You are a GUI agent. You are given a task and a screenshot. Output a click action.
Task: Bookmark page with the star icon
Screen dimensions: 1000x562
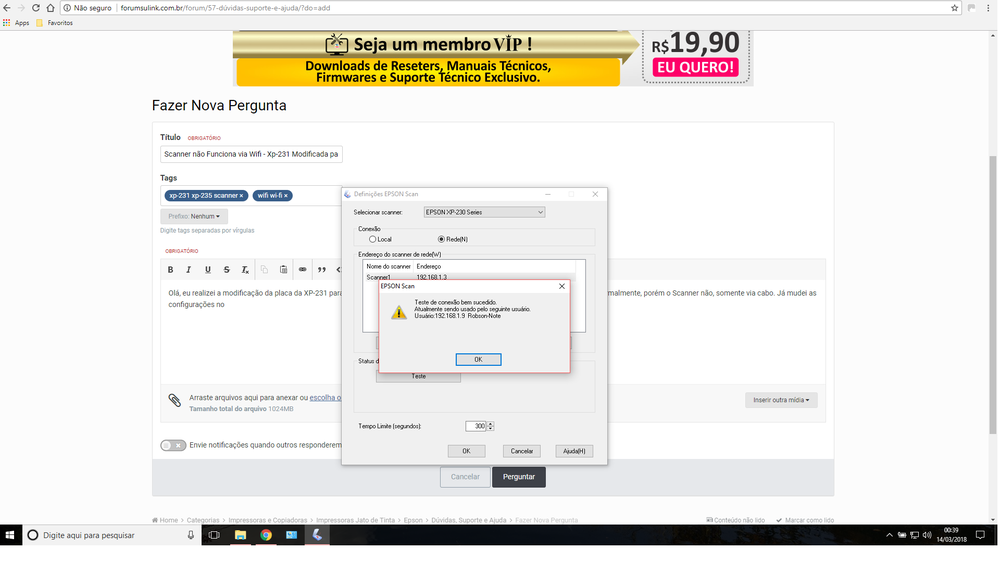coord(954,8)
